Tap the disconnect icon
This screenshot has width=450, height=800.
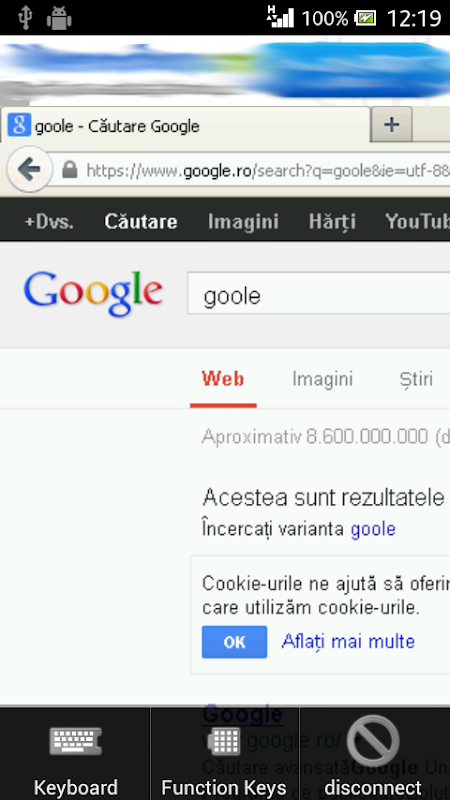[373, 740]
